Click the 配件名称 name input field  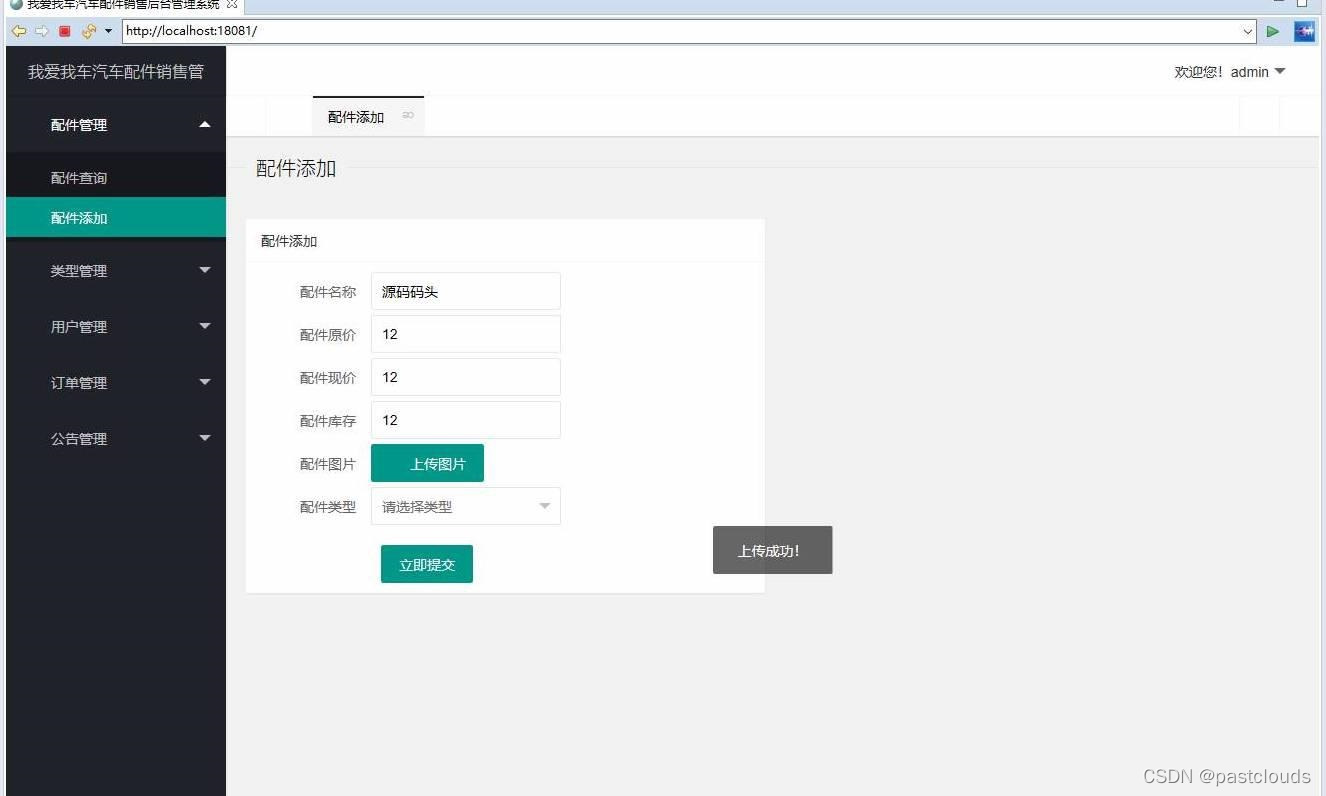(465, 291)
